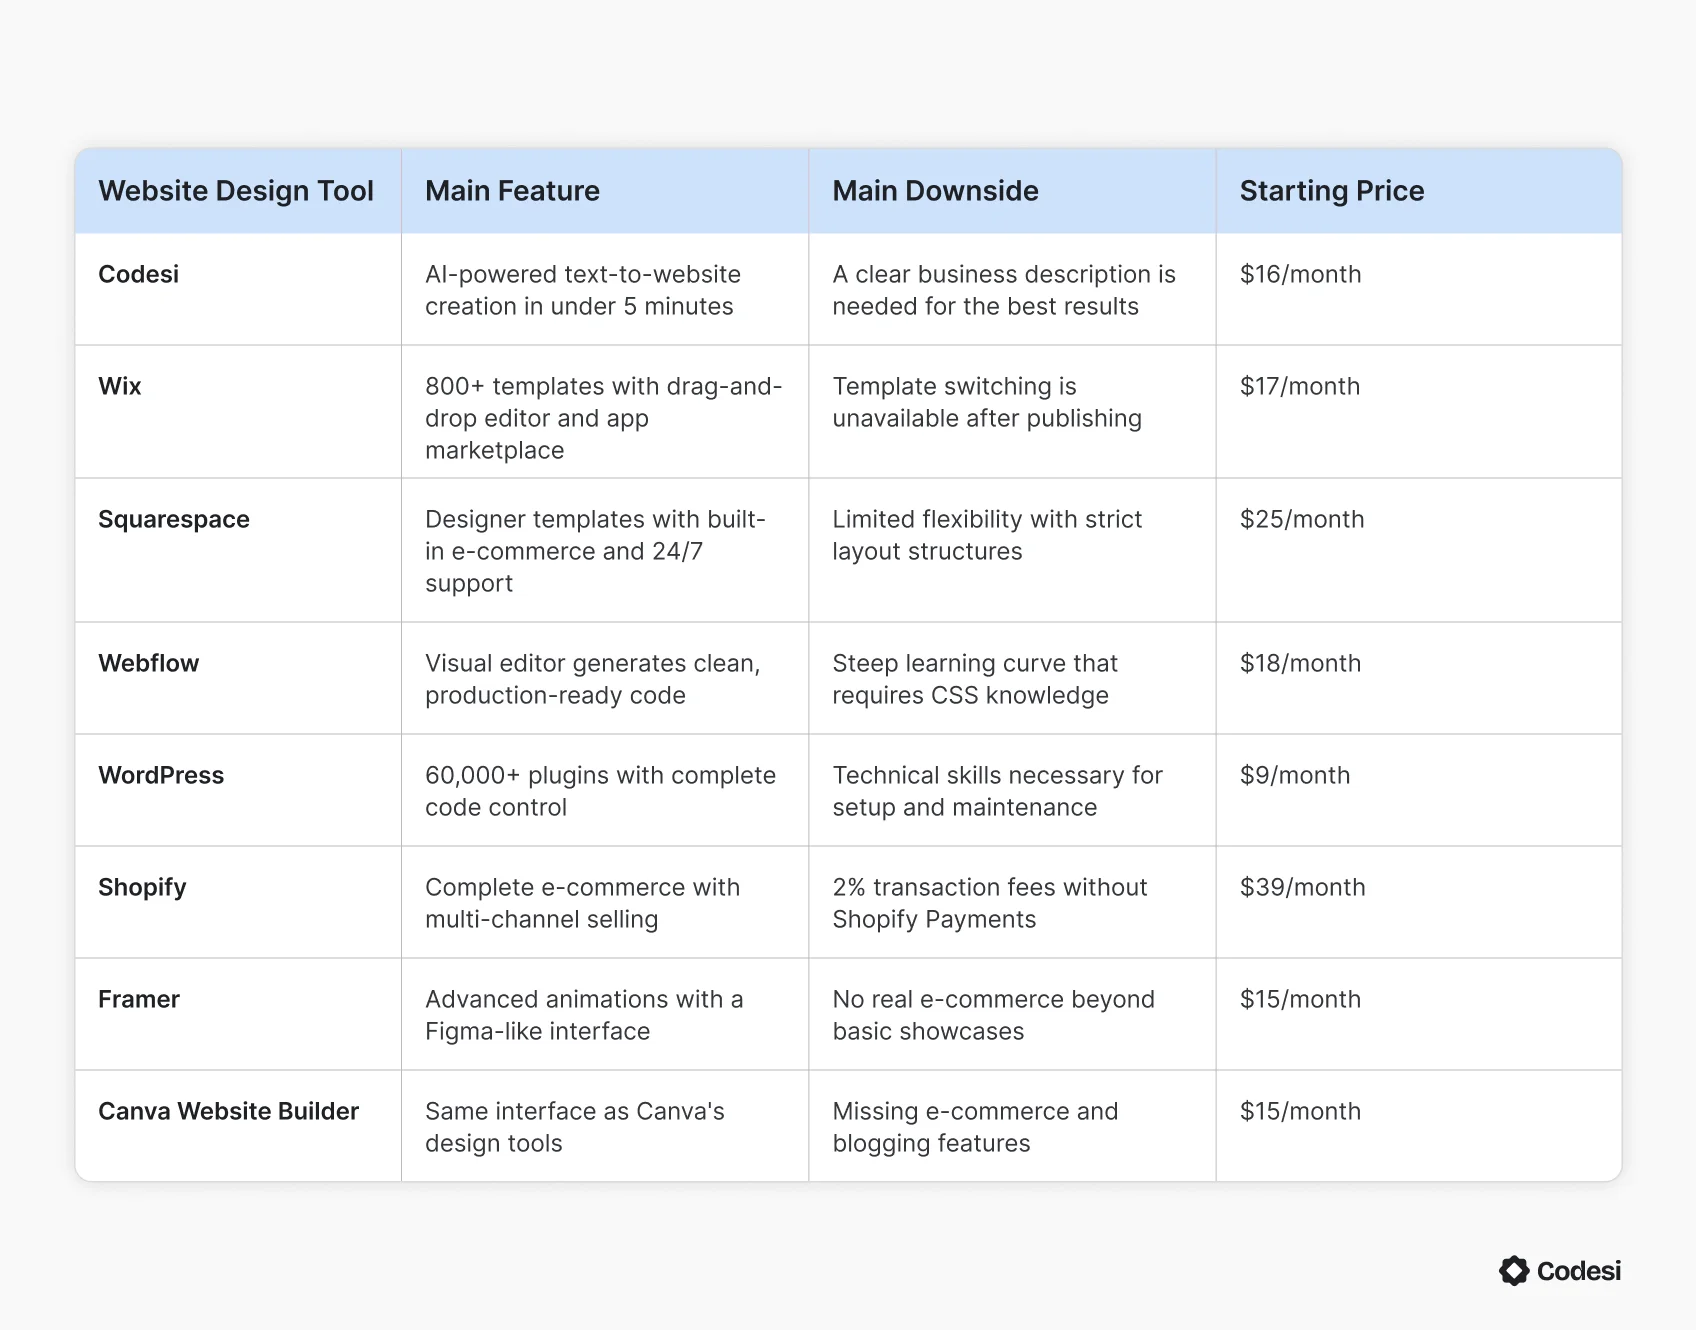The height and width of the screenshot is (1330, 1696).
Task: Select the Main Downside column header
Action: (x=935, y=191)
